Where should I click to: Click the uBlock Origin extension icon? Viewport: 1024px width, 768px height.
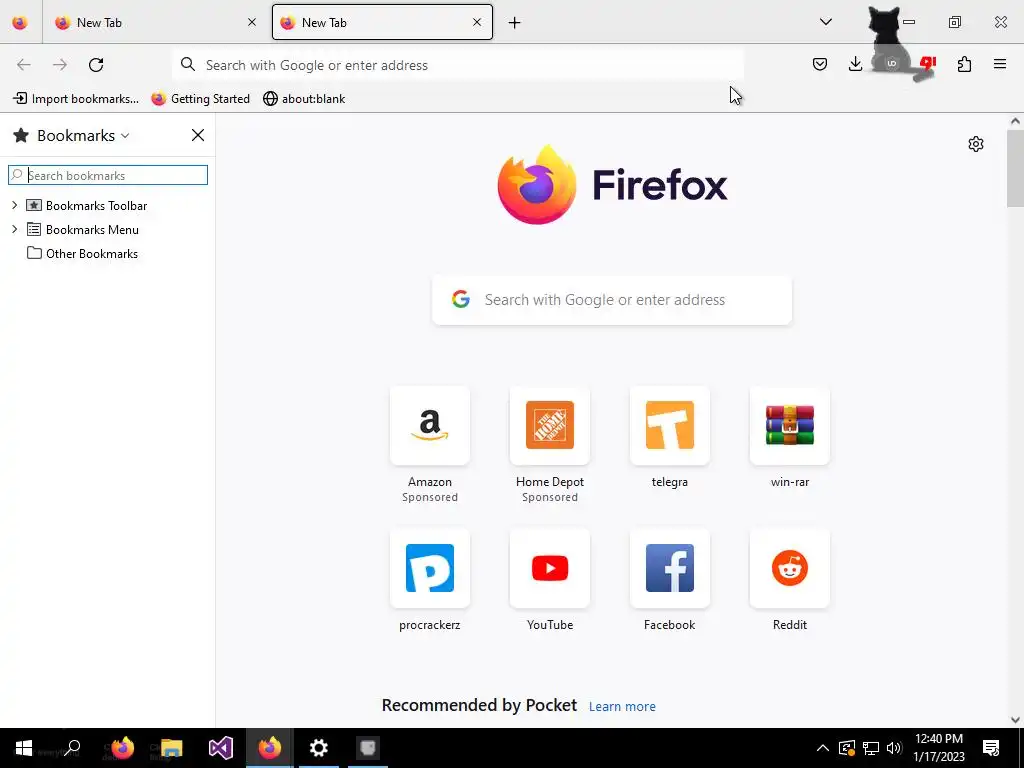tap(891, 64)
